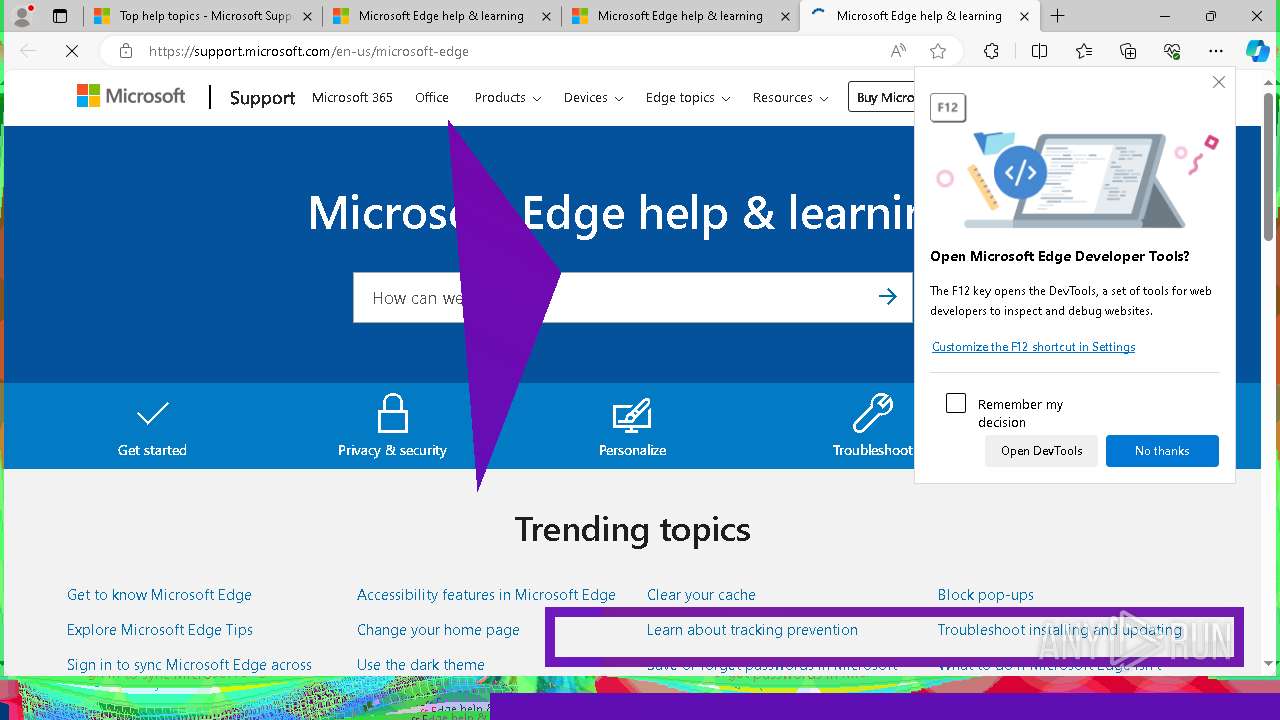Open the Troubleshoot category

point(873,426)
